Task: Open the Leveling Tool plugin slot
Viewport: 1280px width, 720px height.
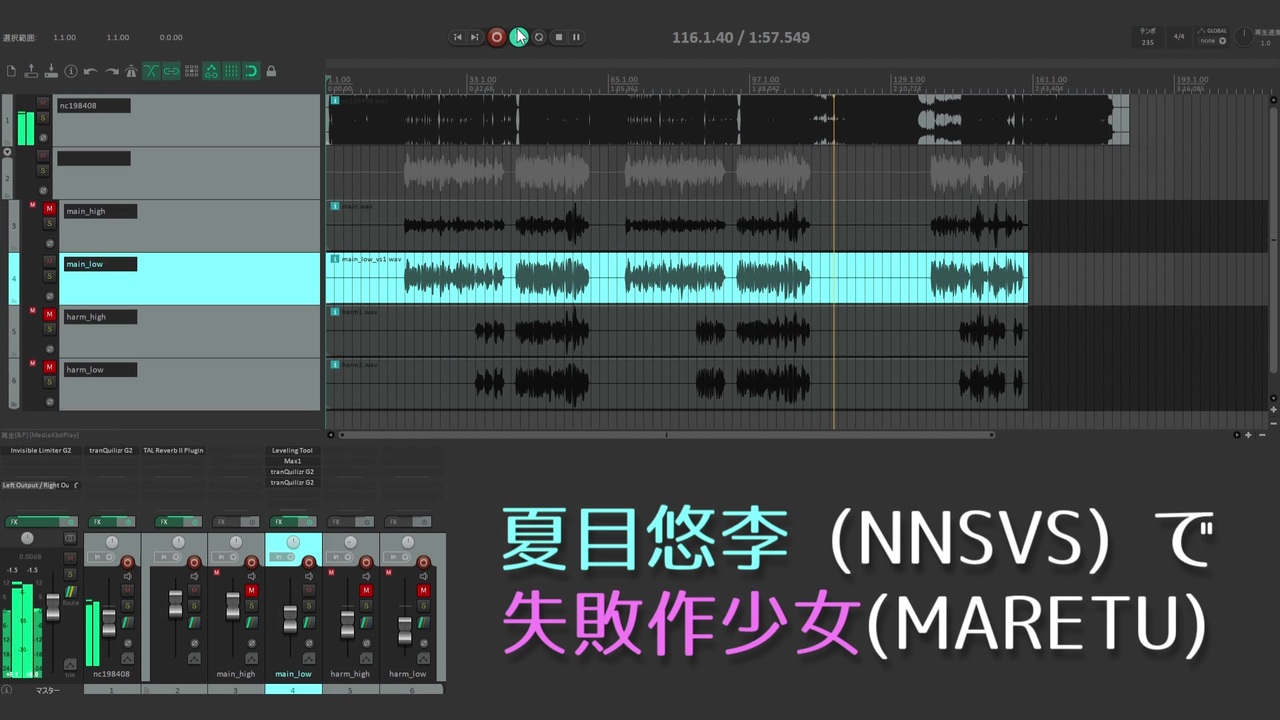Action: pos(293,451)
